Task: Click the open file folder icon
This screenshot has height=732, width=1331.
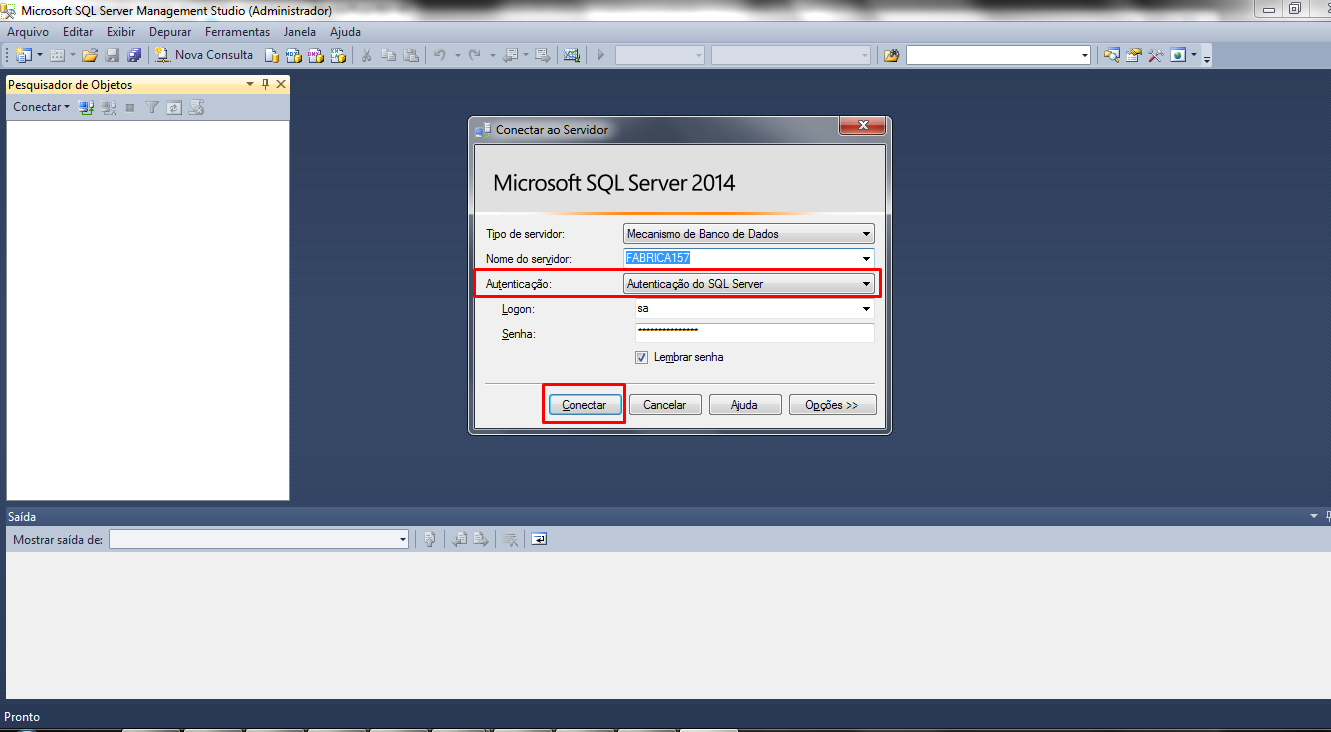Action: click(x=90, y=55)
